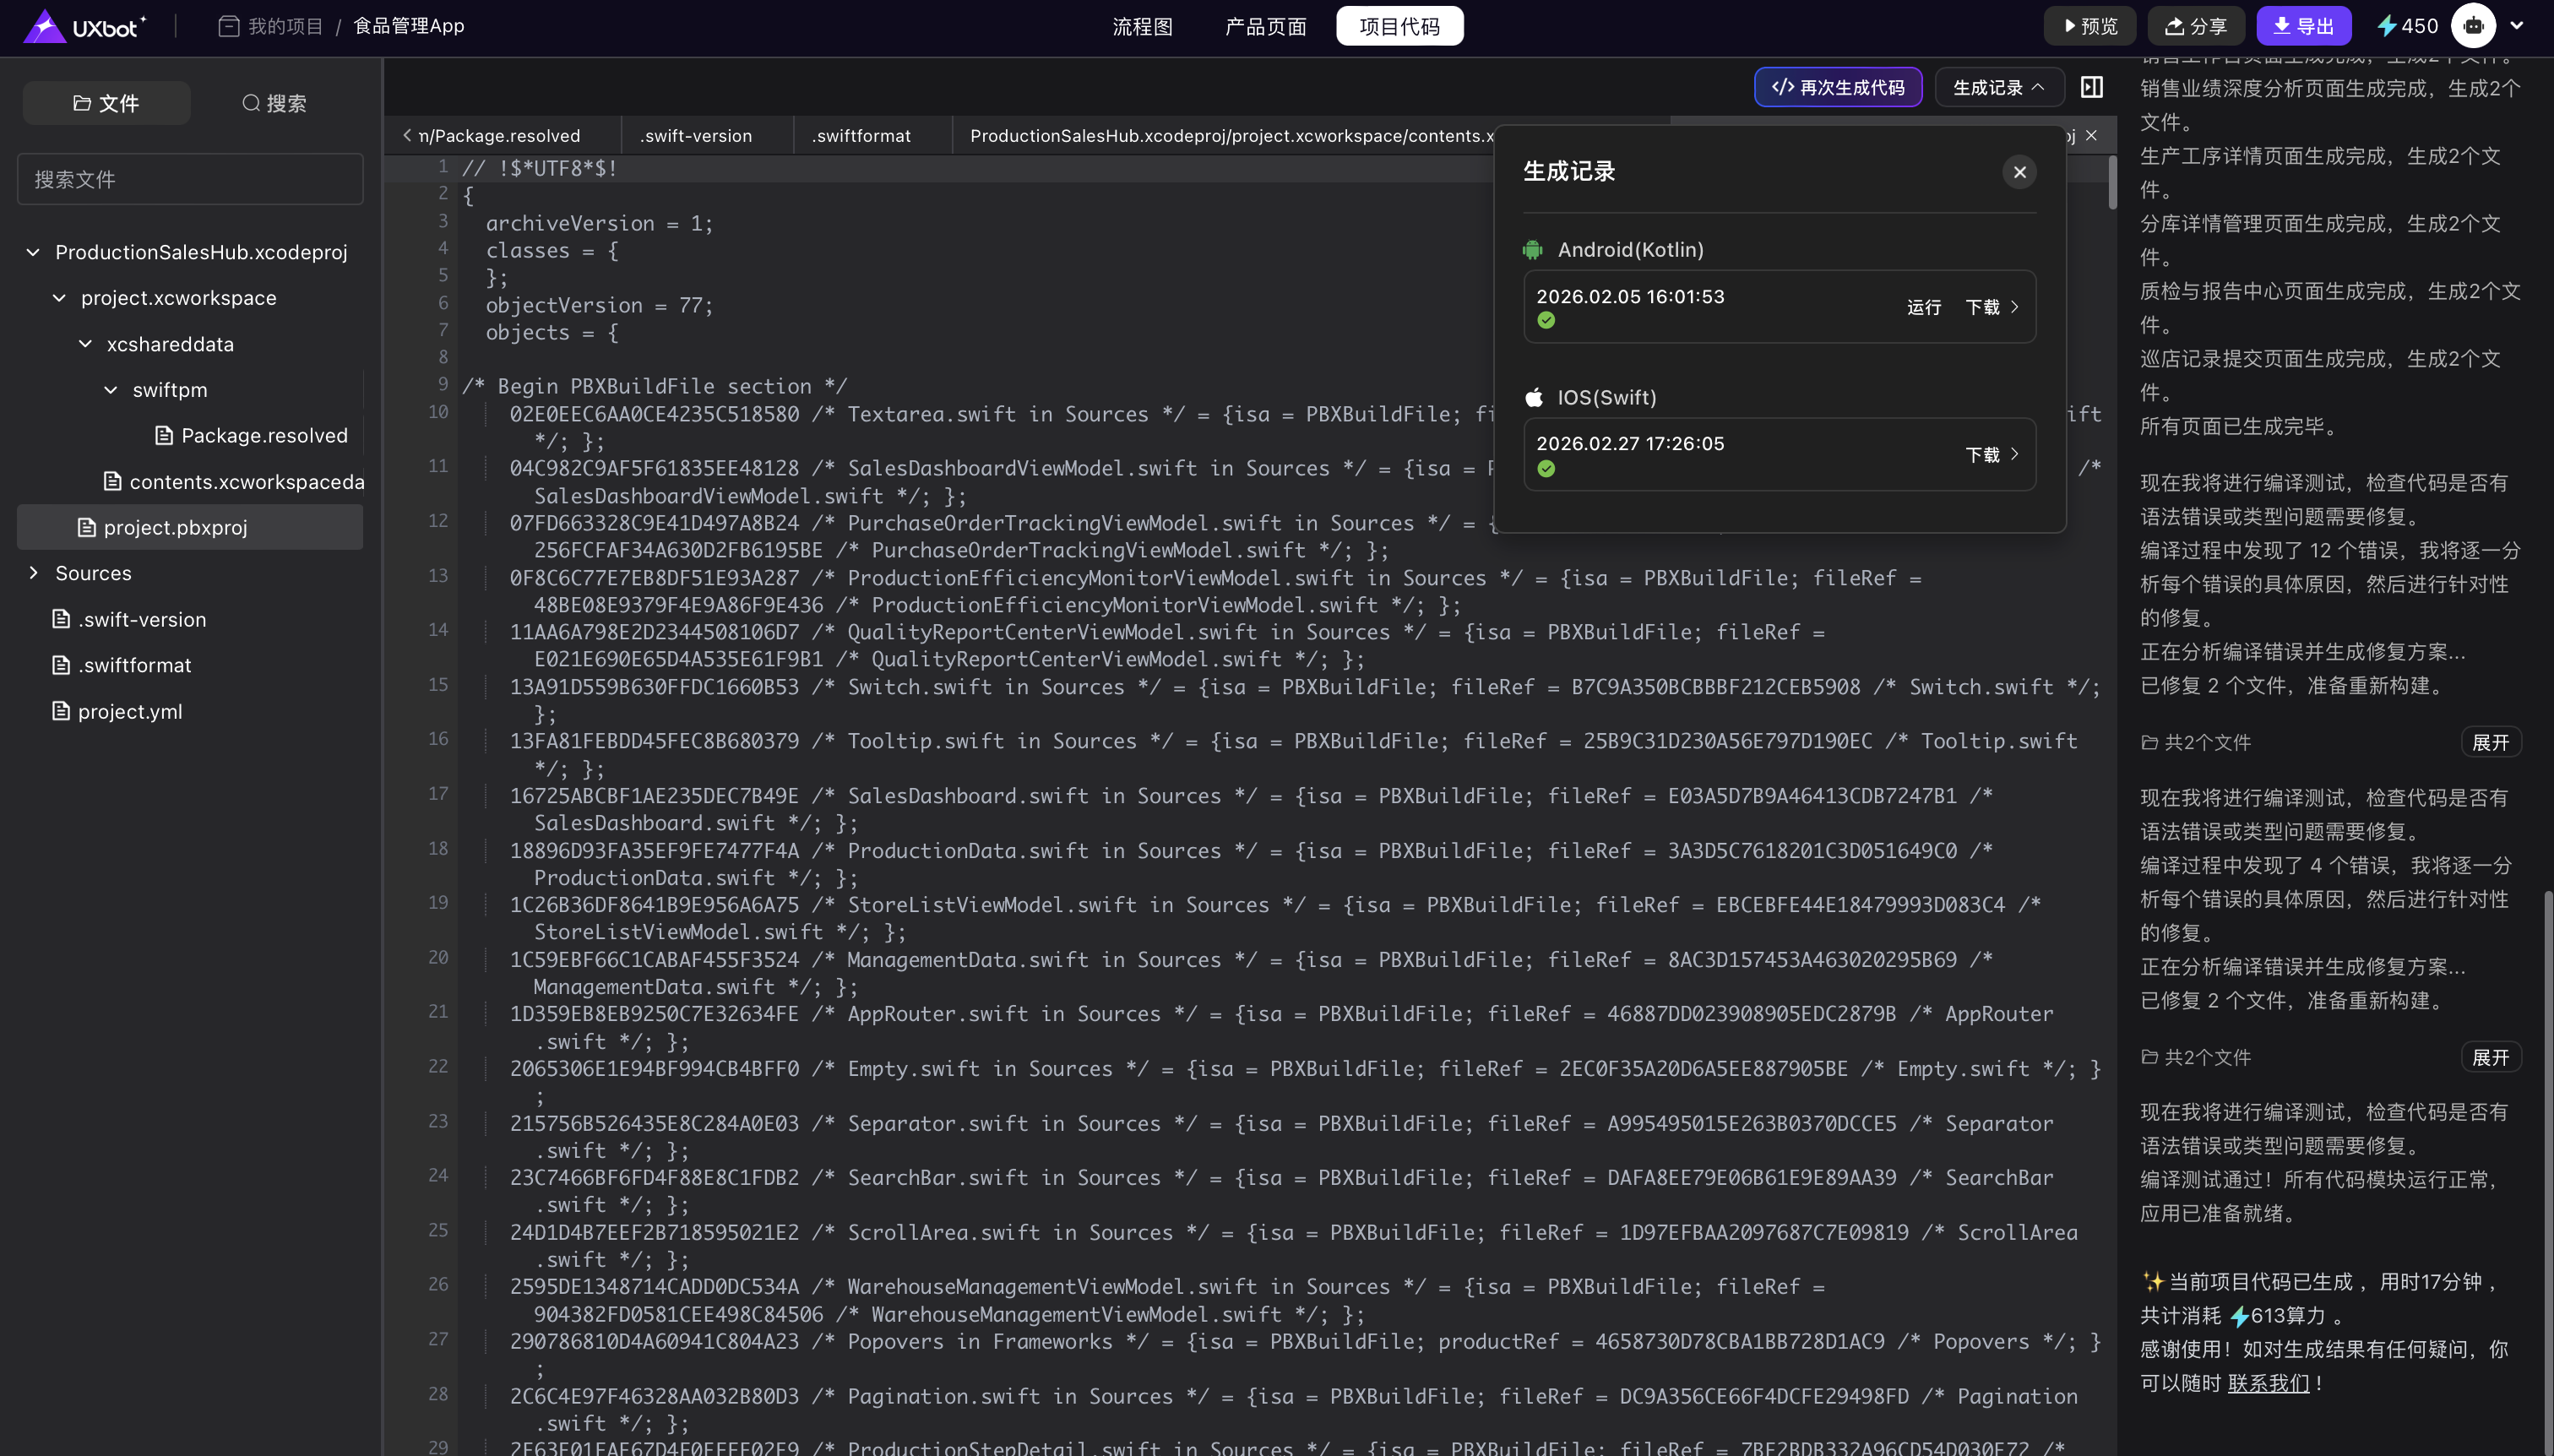
Task: Click the 联系我们 link
Action: [x=2268, y=1383]
